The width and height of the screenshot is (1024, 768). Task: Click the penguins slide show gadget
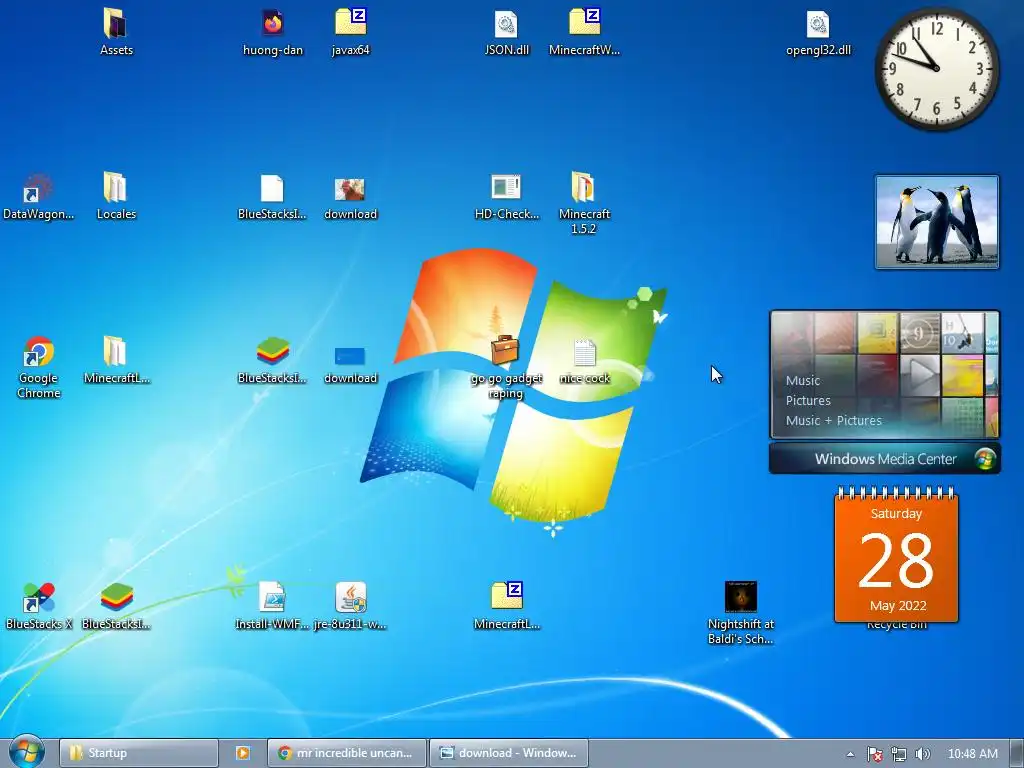coord(936,222)
